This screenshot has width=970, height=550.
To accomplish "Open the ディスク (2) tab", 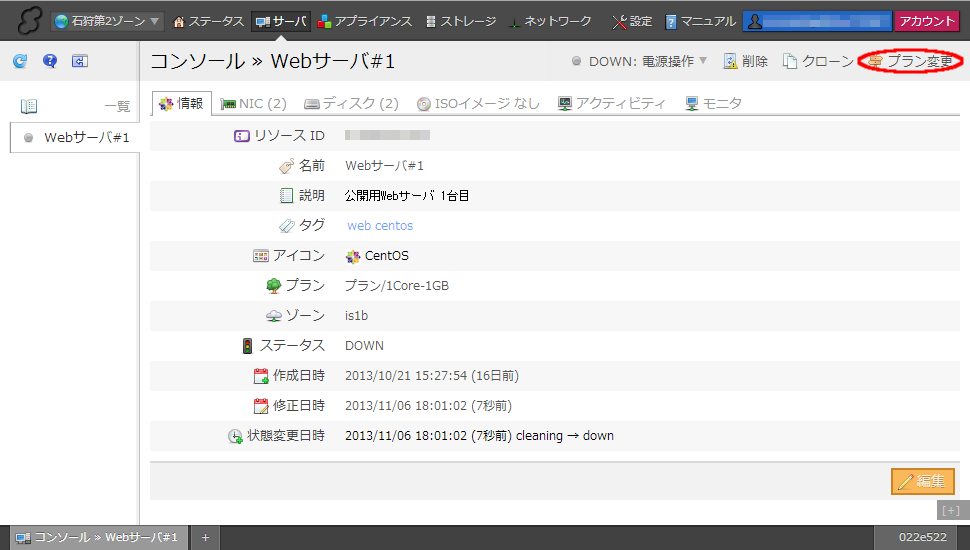I will tap(351, 103).
